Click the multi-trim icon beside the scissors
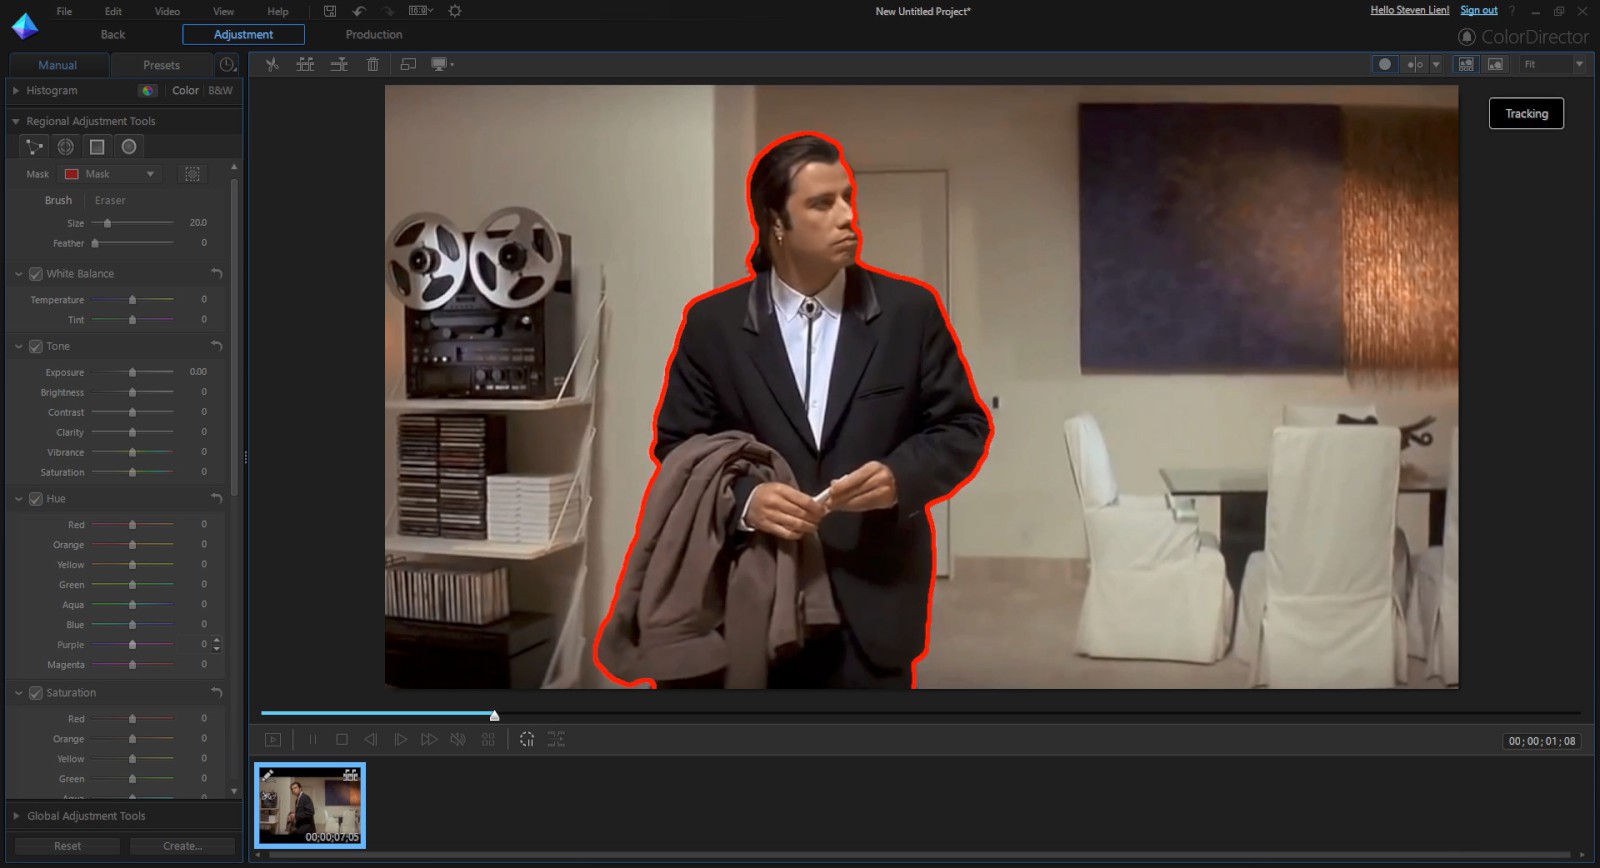 305,64
